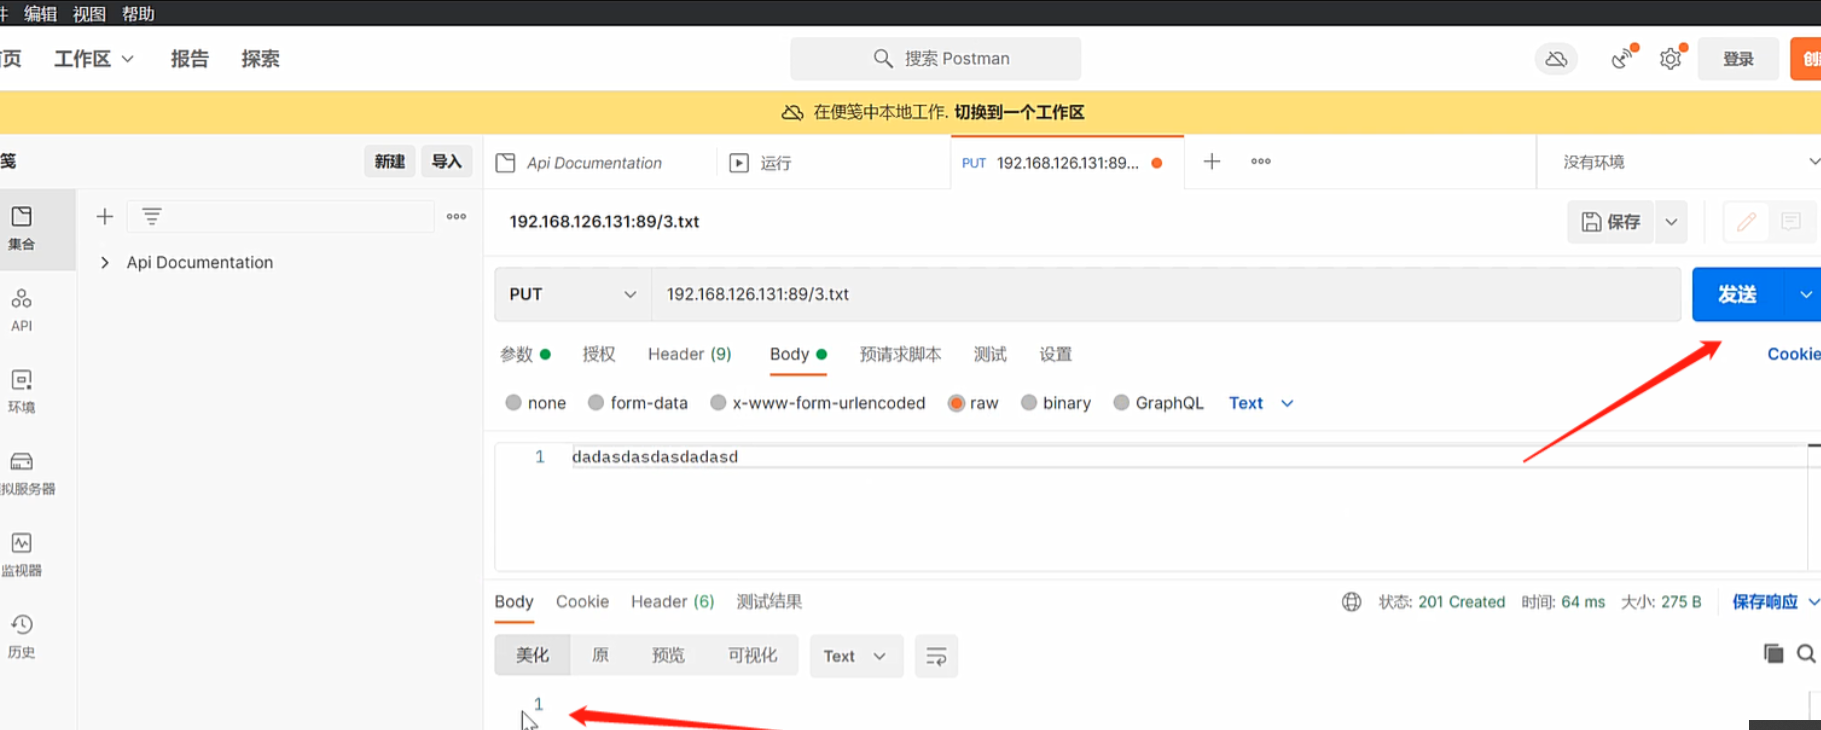Open the Help menu

(x=138, y=13)
